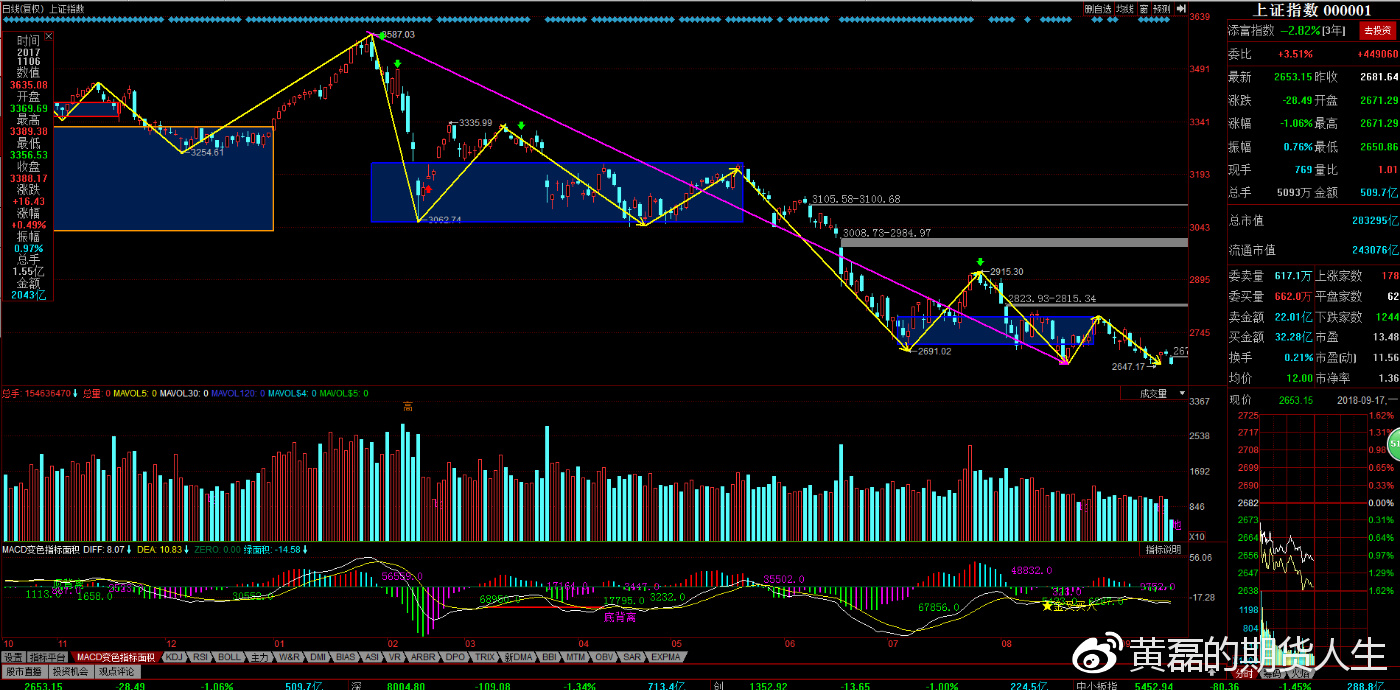Click the 3335.99 price label

click(474, 123)
